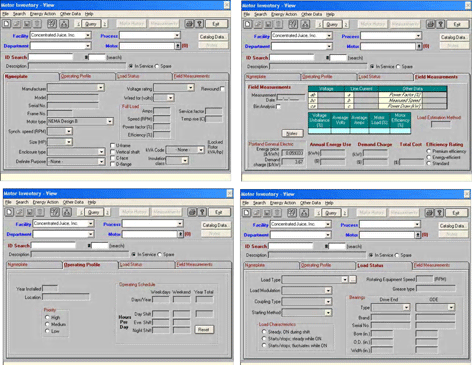Open the Manufacturer dropdown
472x365 pixels.
tap(101, 87)
